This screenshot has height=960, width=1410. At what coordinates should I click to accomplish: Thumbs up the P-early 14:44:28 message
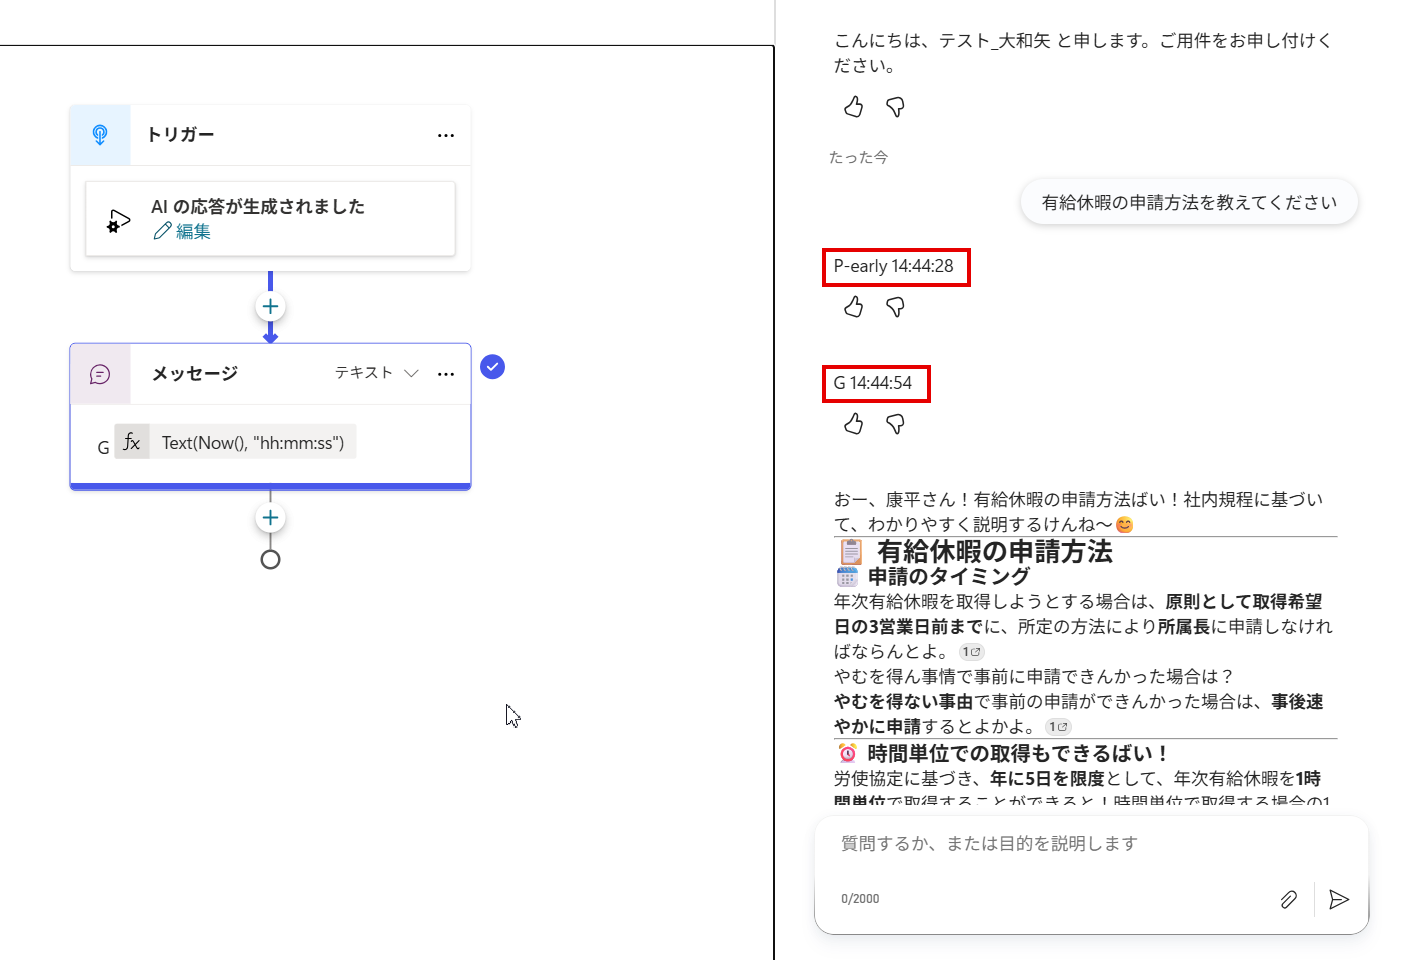coord(853,307)
